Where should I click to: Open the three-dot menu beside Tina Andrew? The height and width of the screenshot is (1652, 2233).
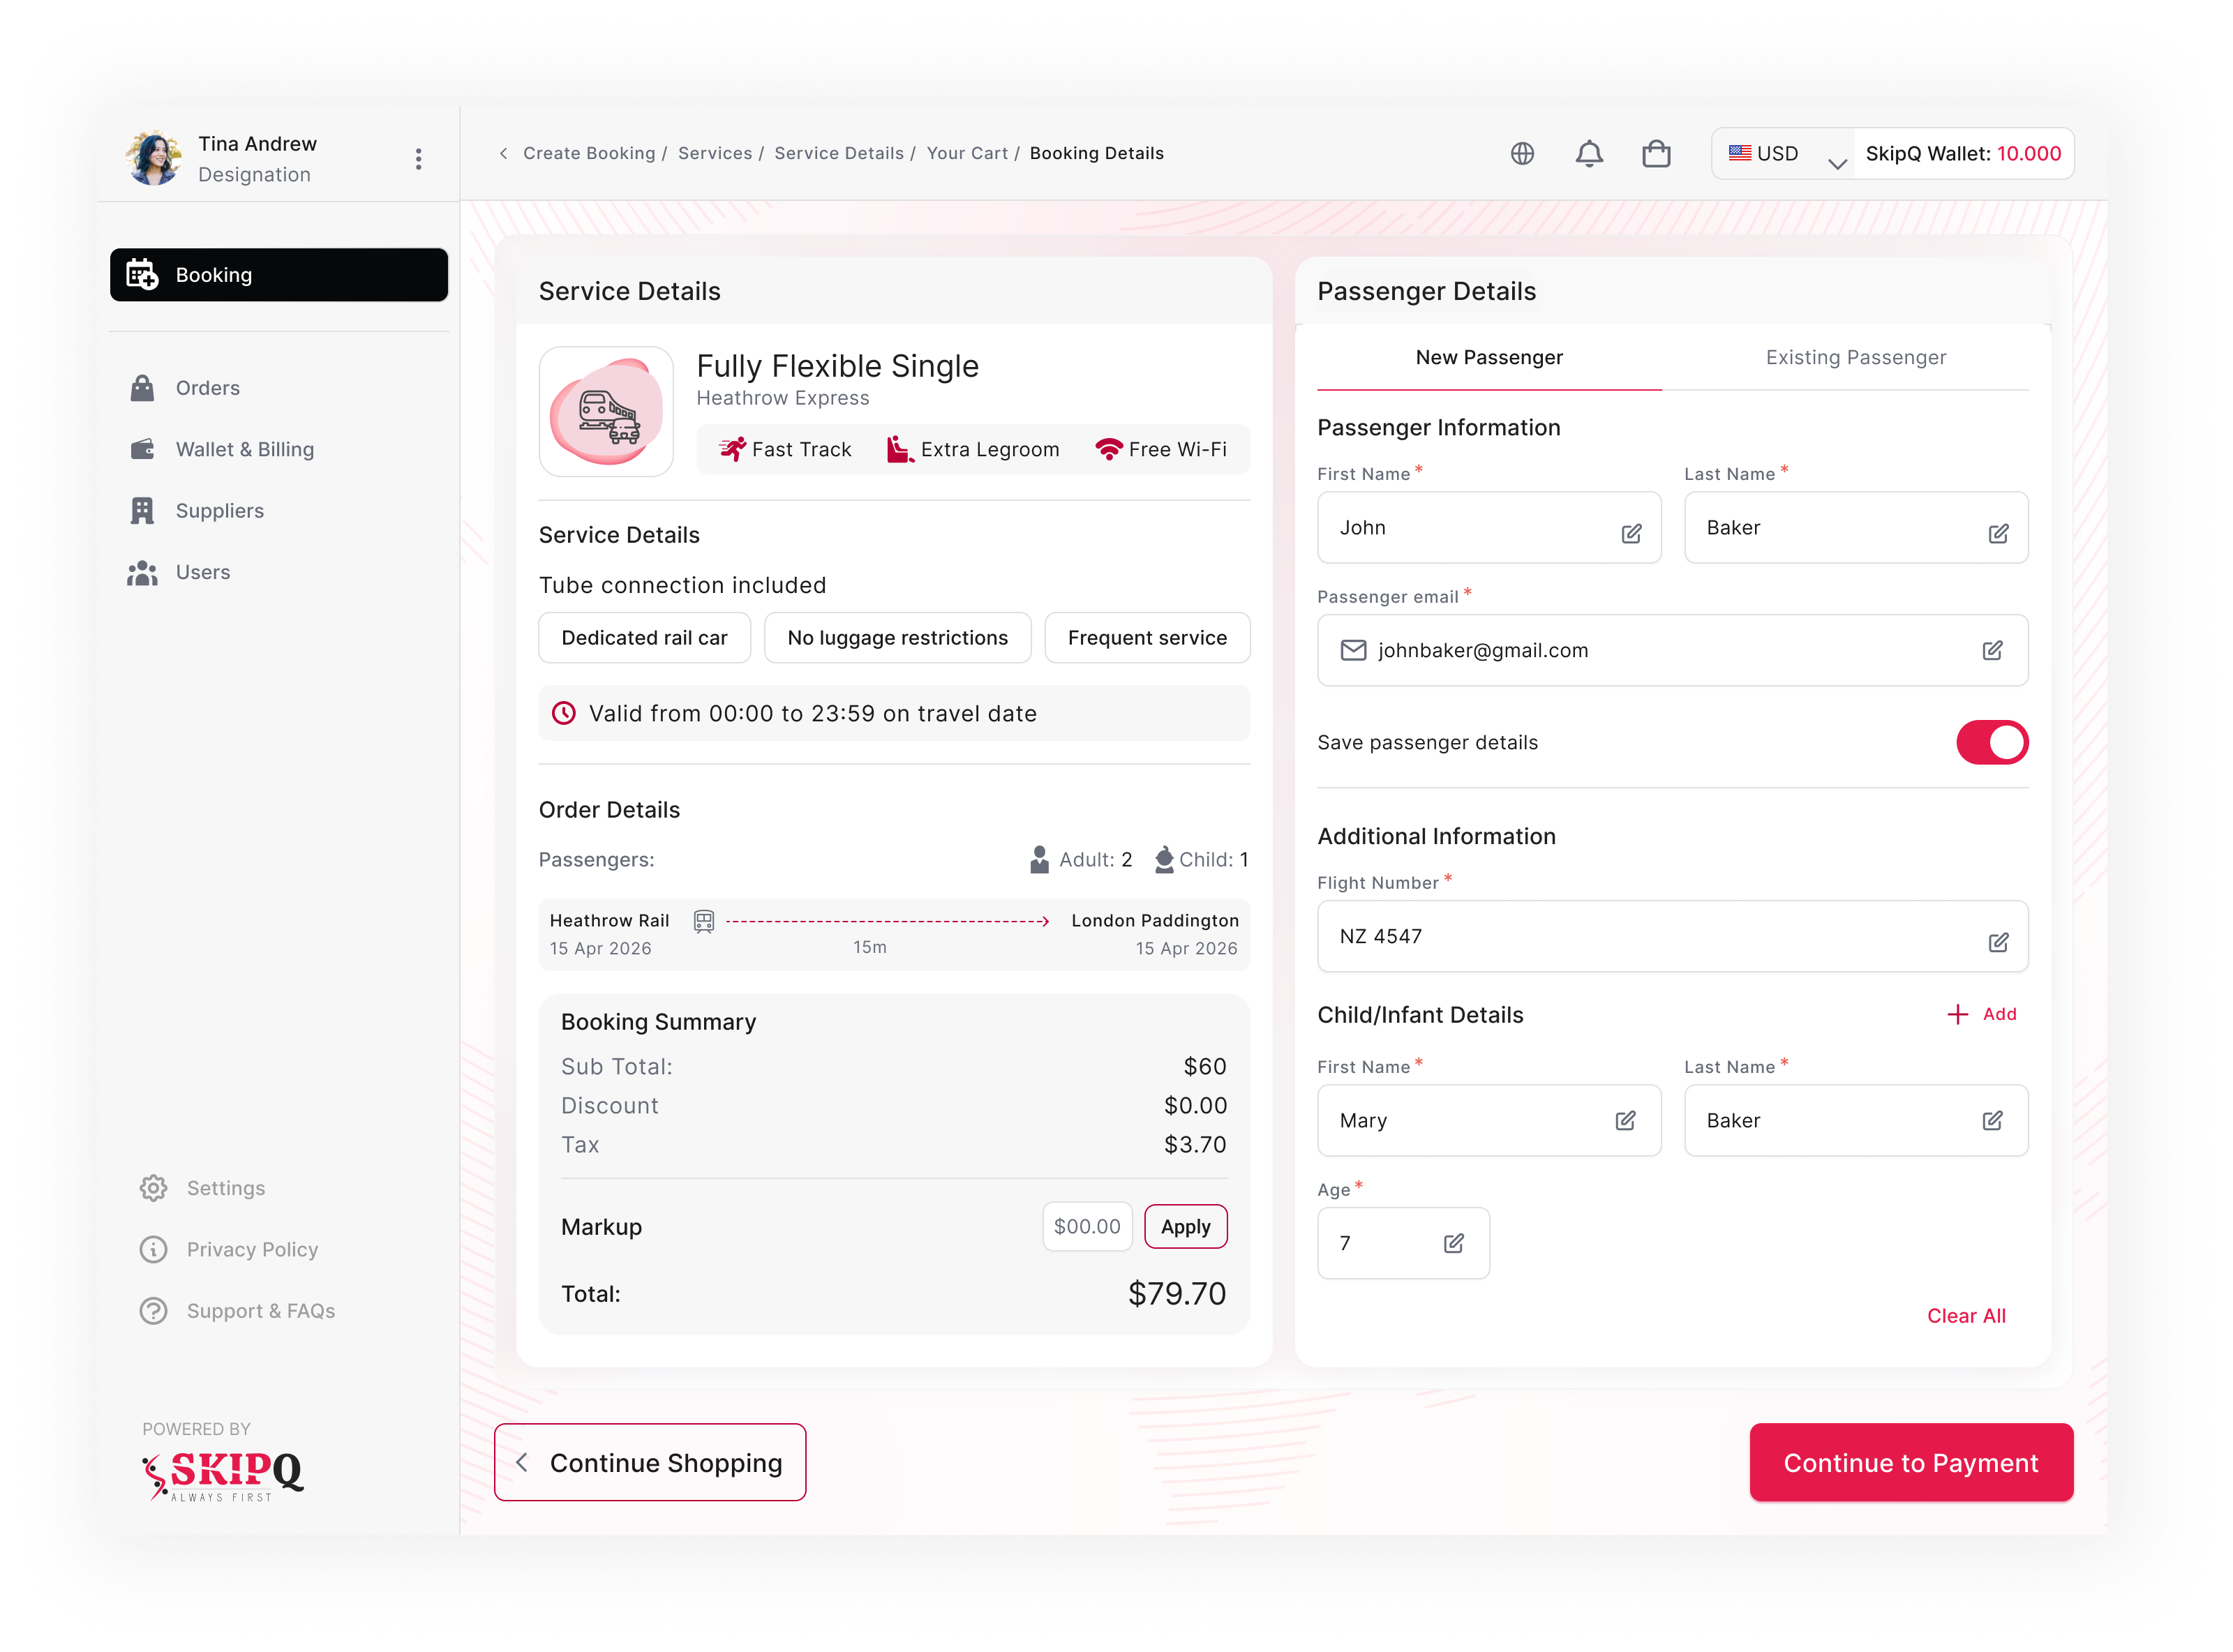tap(418, 159)
